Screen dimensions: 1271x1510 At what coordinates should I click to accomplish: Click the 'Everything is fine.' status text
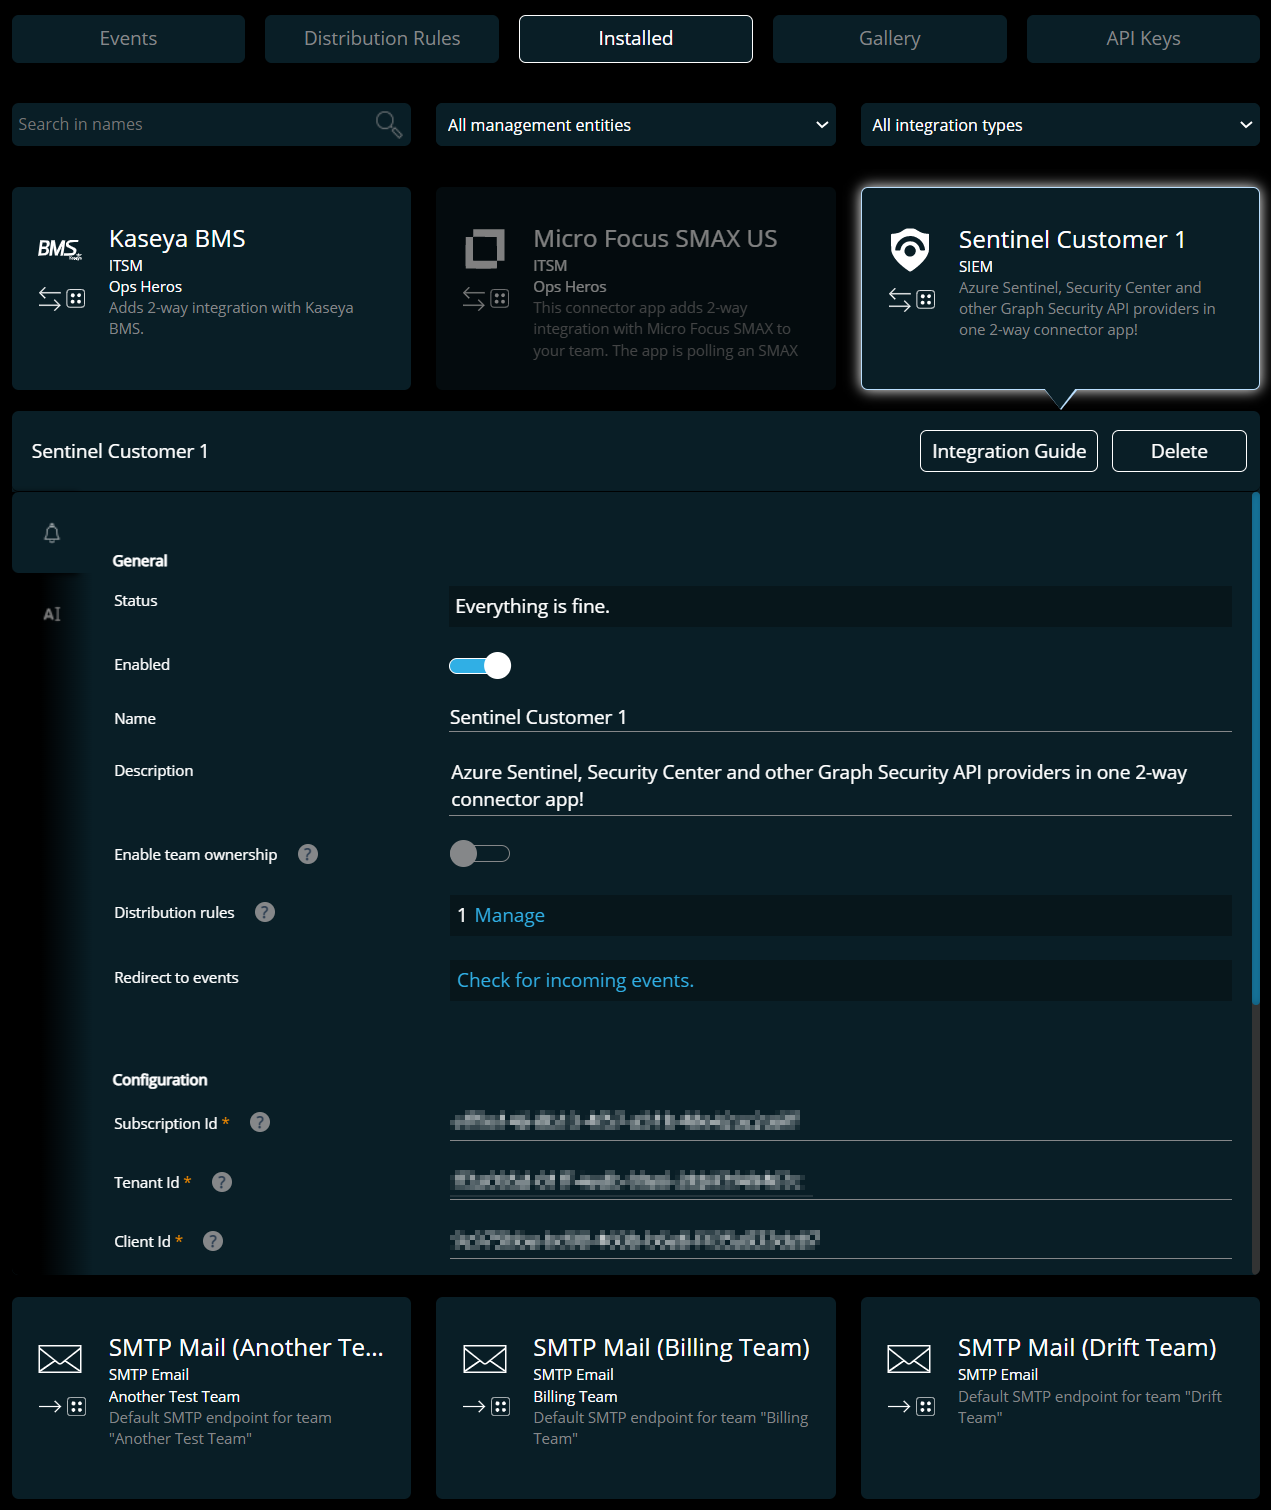[532, 606]
